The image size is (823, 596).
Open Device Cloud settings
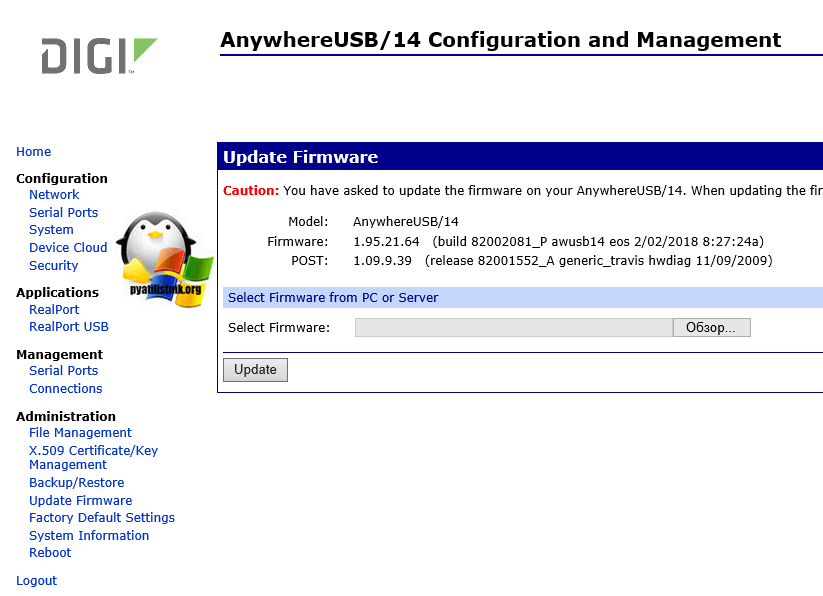point(68,248)
